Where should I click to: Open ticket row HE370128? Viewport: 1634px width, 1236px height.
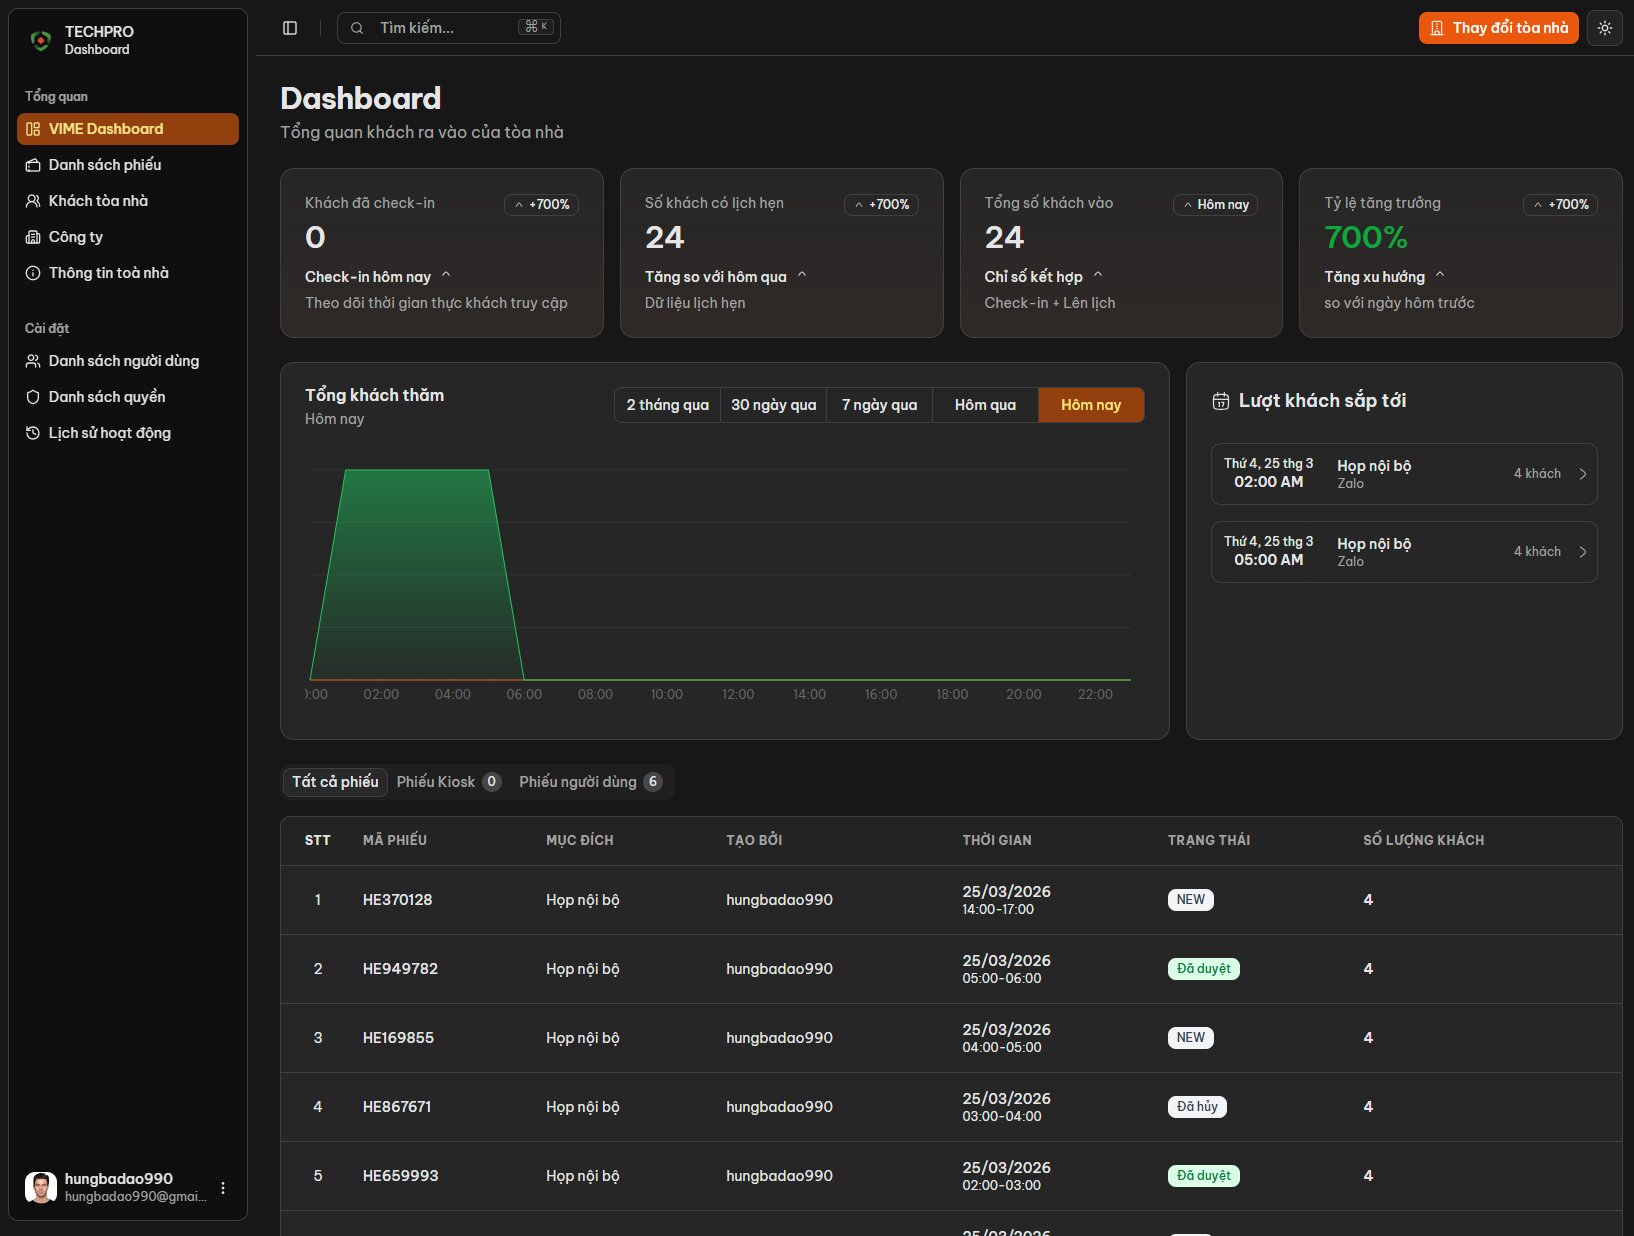tap(397, 900)
